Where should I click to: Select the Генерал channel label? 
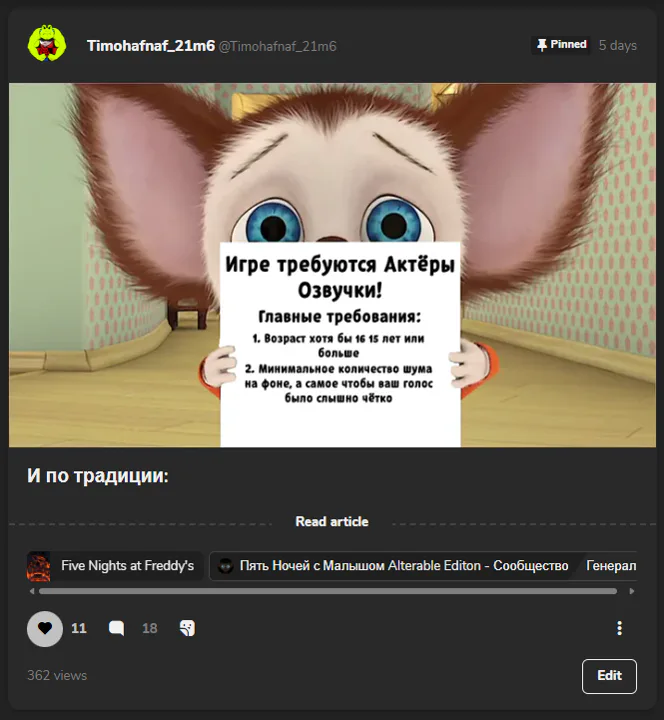click(611, 566)
